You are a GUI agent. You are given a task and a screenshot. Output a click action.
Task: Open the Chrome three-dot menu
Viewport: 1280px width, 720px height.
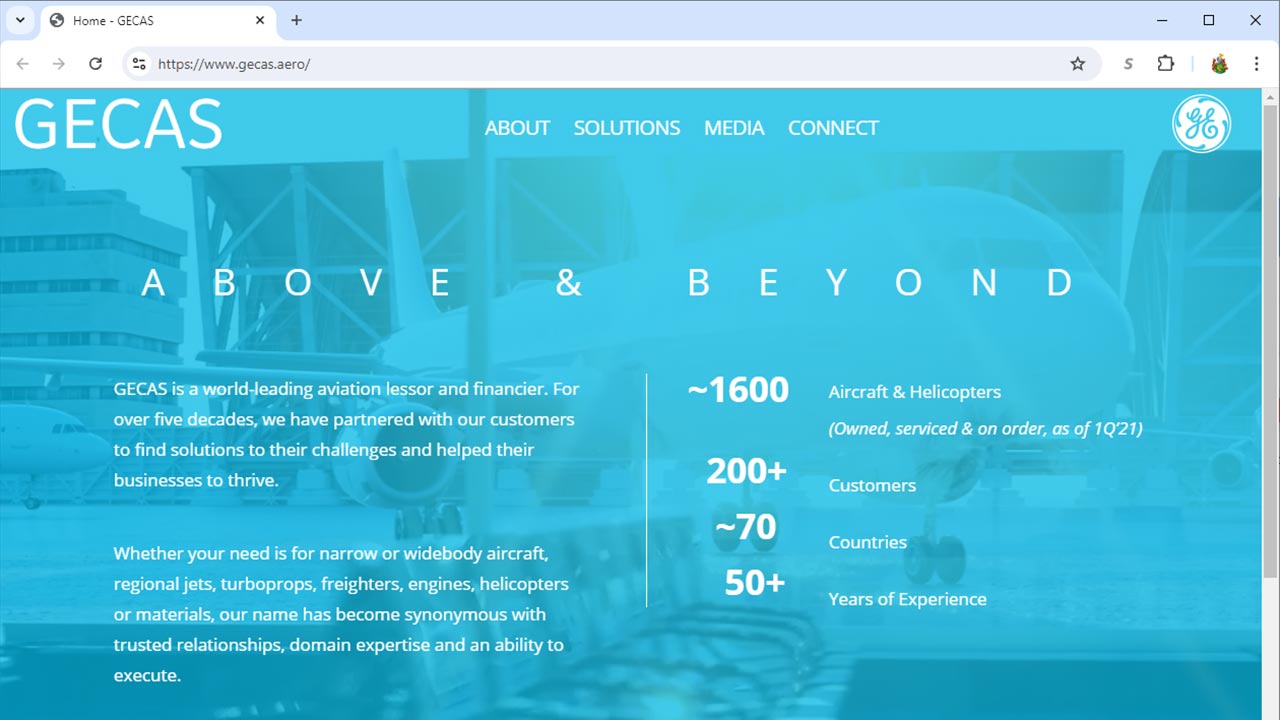(1256, 64)
